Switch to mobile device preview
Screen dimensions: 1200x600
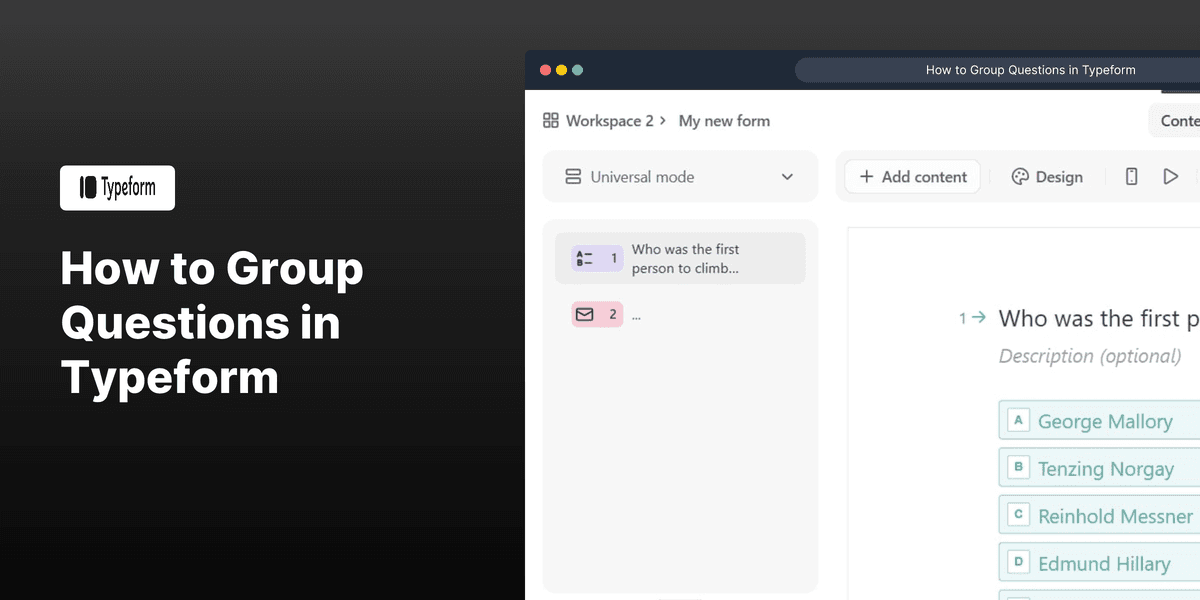click(1131, 176)
